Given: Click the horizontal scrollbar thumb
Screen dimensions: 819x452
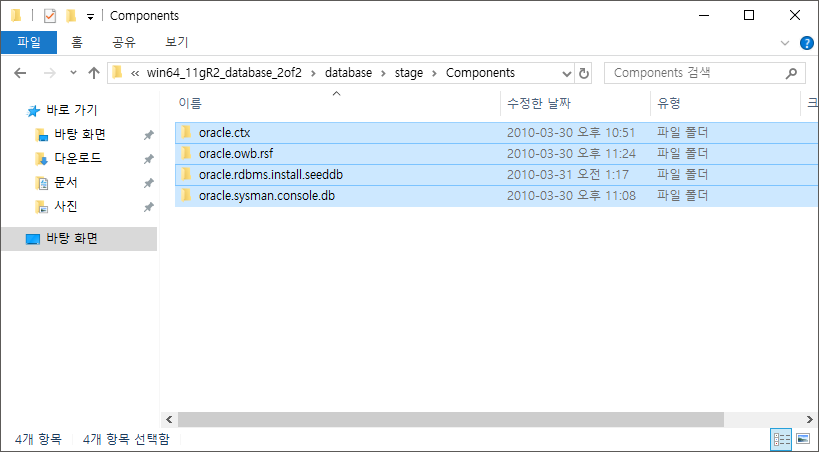Looking at the screenshot, I should pos(451,419).
